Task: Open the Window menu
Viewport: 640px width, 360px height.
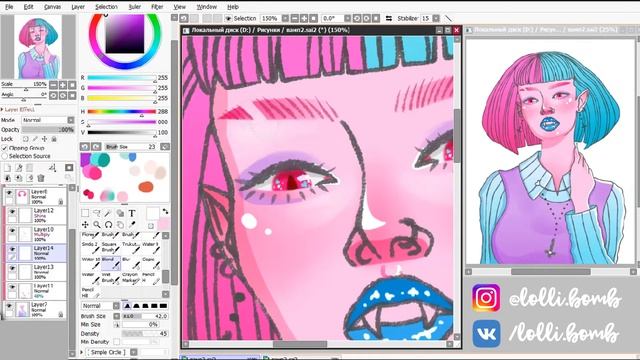Action: click(207, 7)
